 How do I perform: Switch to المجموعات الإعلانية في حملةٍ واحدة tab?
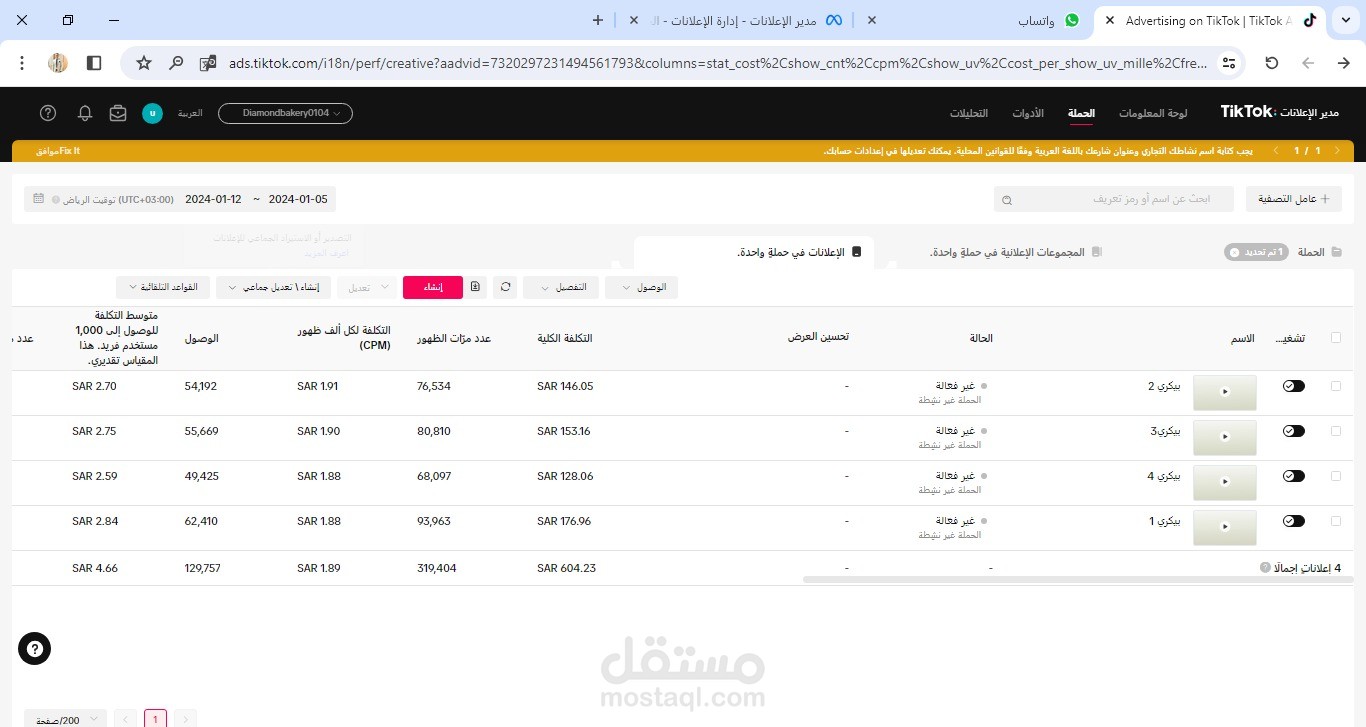(1015, 252)
